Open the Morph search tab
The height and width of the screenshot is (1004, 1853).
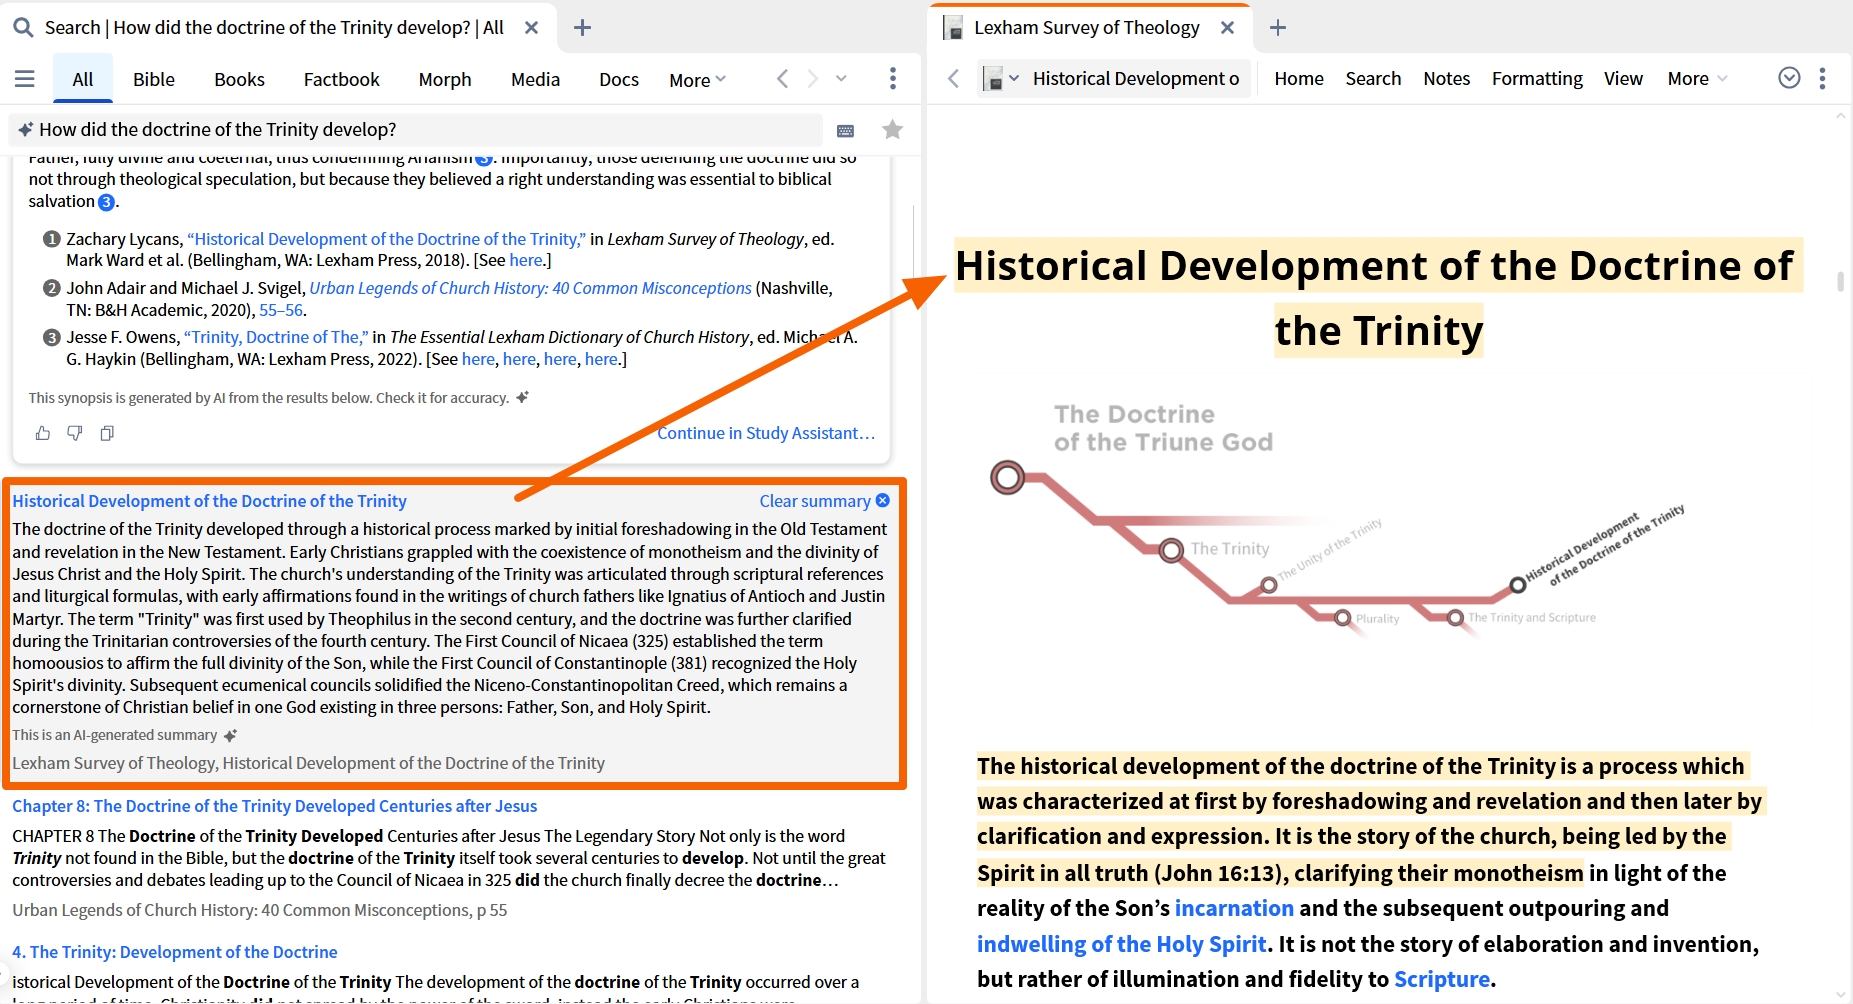click(x=444, y=79)
